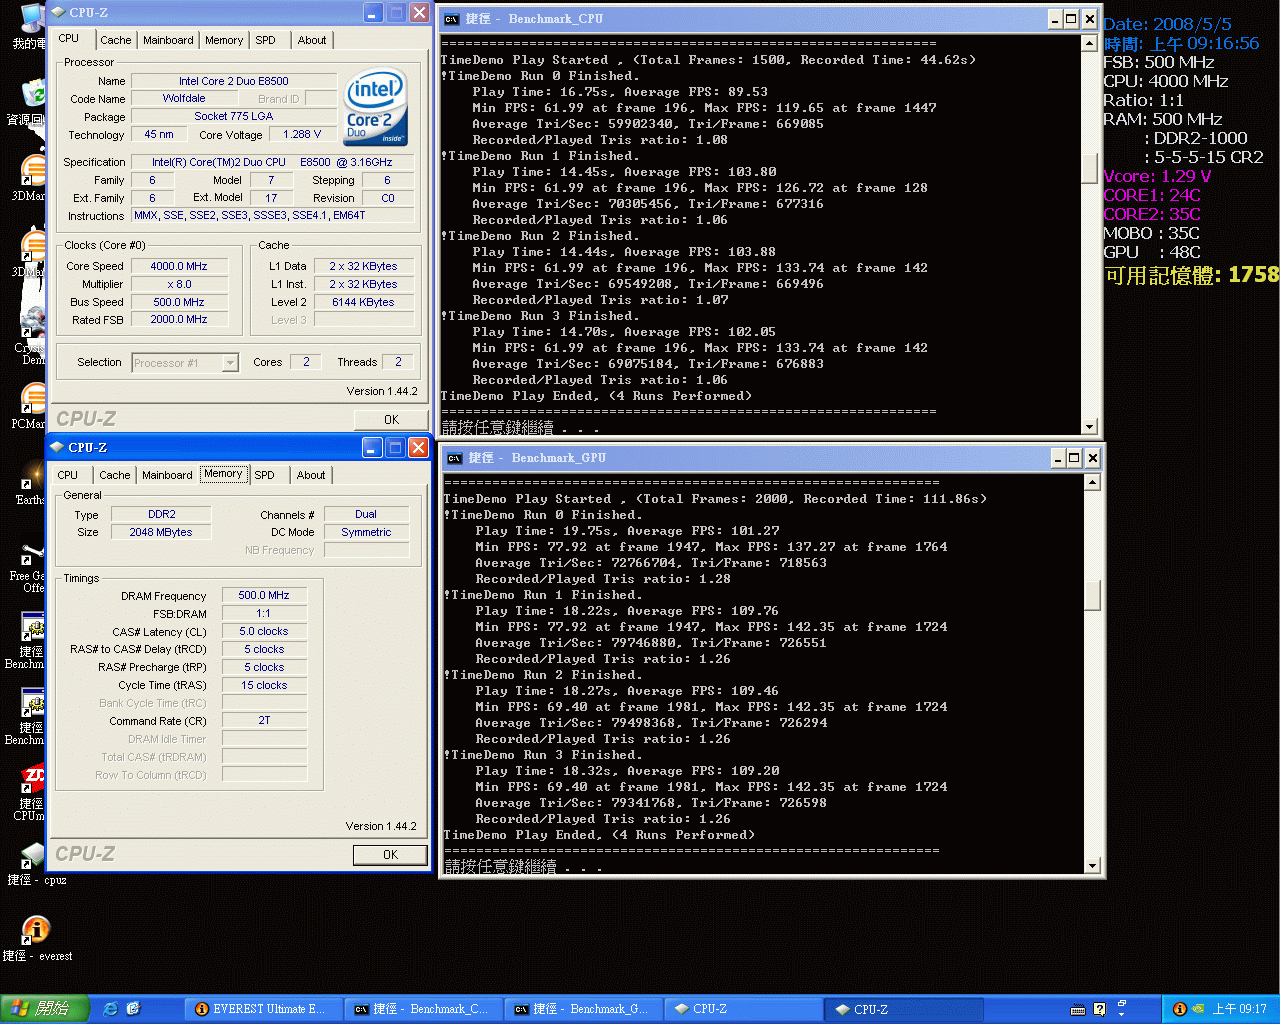
Task: Open the Earth desktop shortcut
Action: click(30, 480)
